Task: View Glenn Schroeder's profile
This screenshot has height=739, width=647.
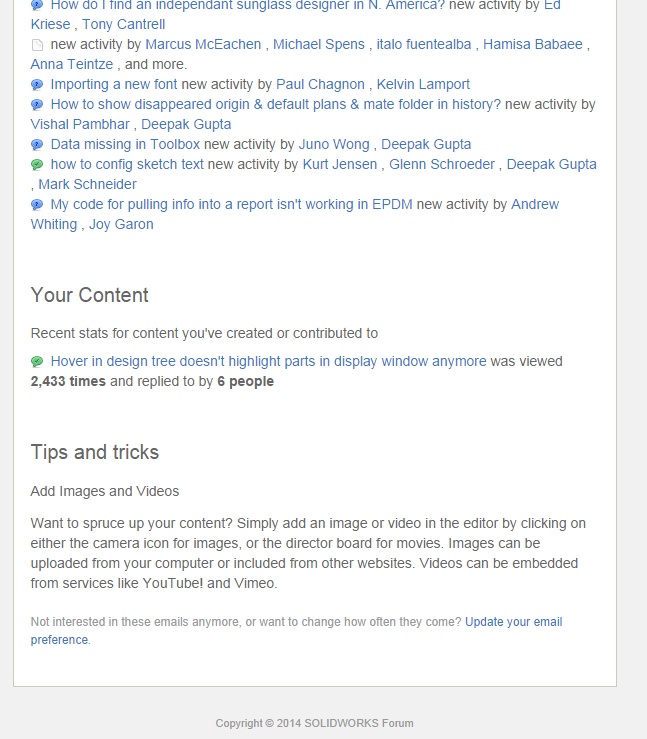Action: point(442,164)
